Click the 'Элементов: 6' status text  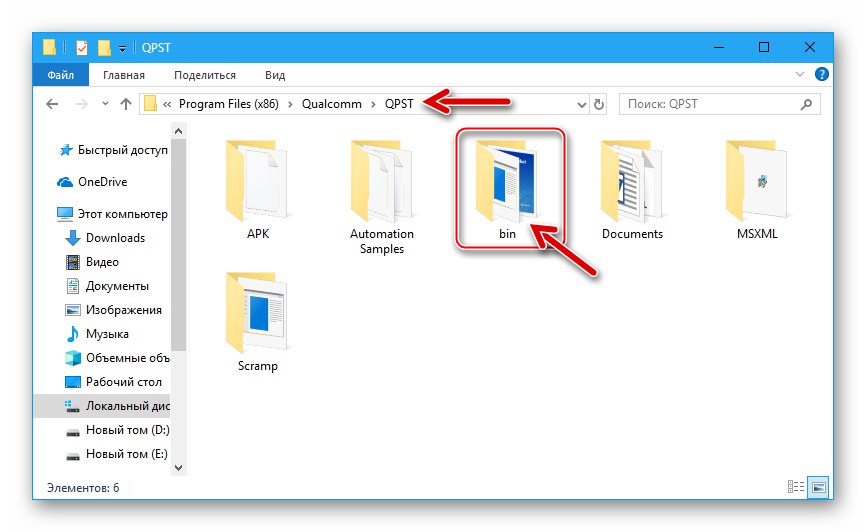click(83, 488)
